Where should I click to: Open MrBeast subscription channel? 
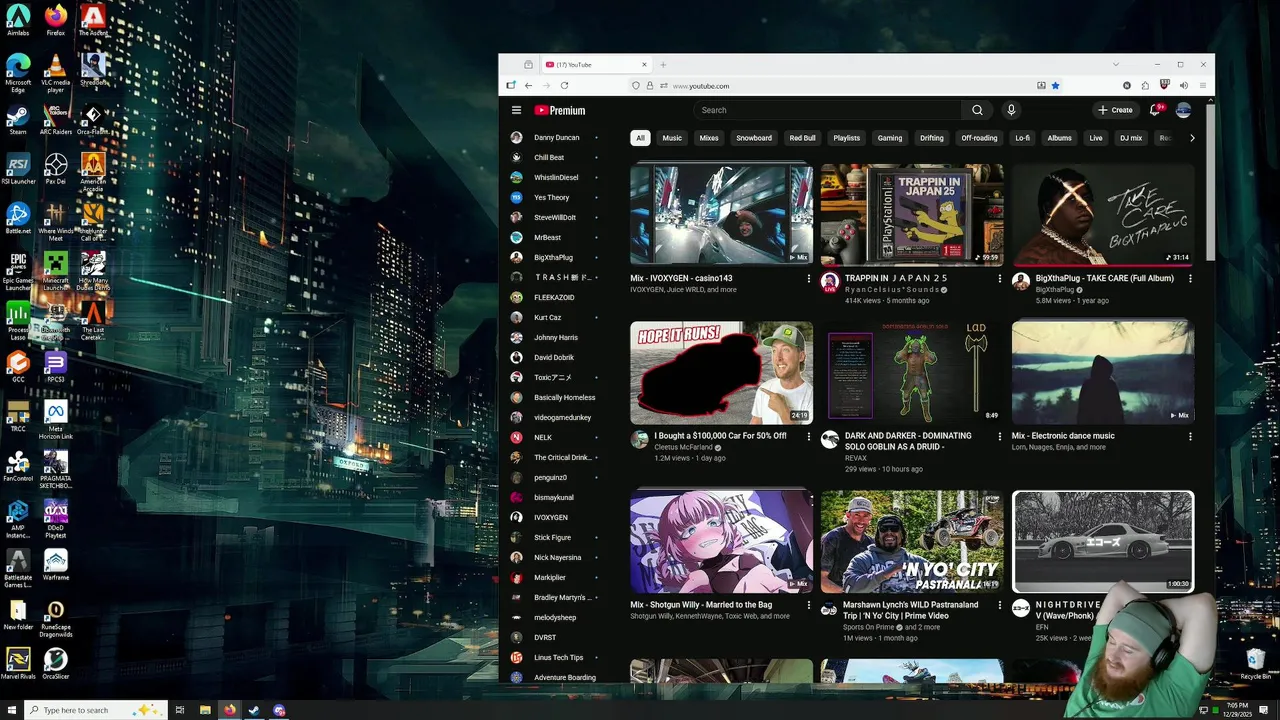point(555,237)
